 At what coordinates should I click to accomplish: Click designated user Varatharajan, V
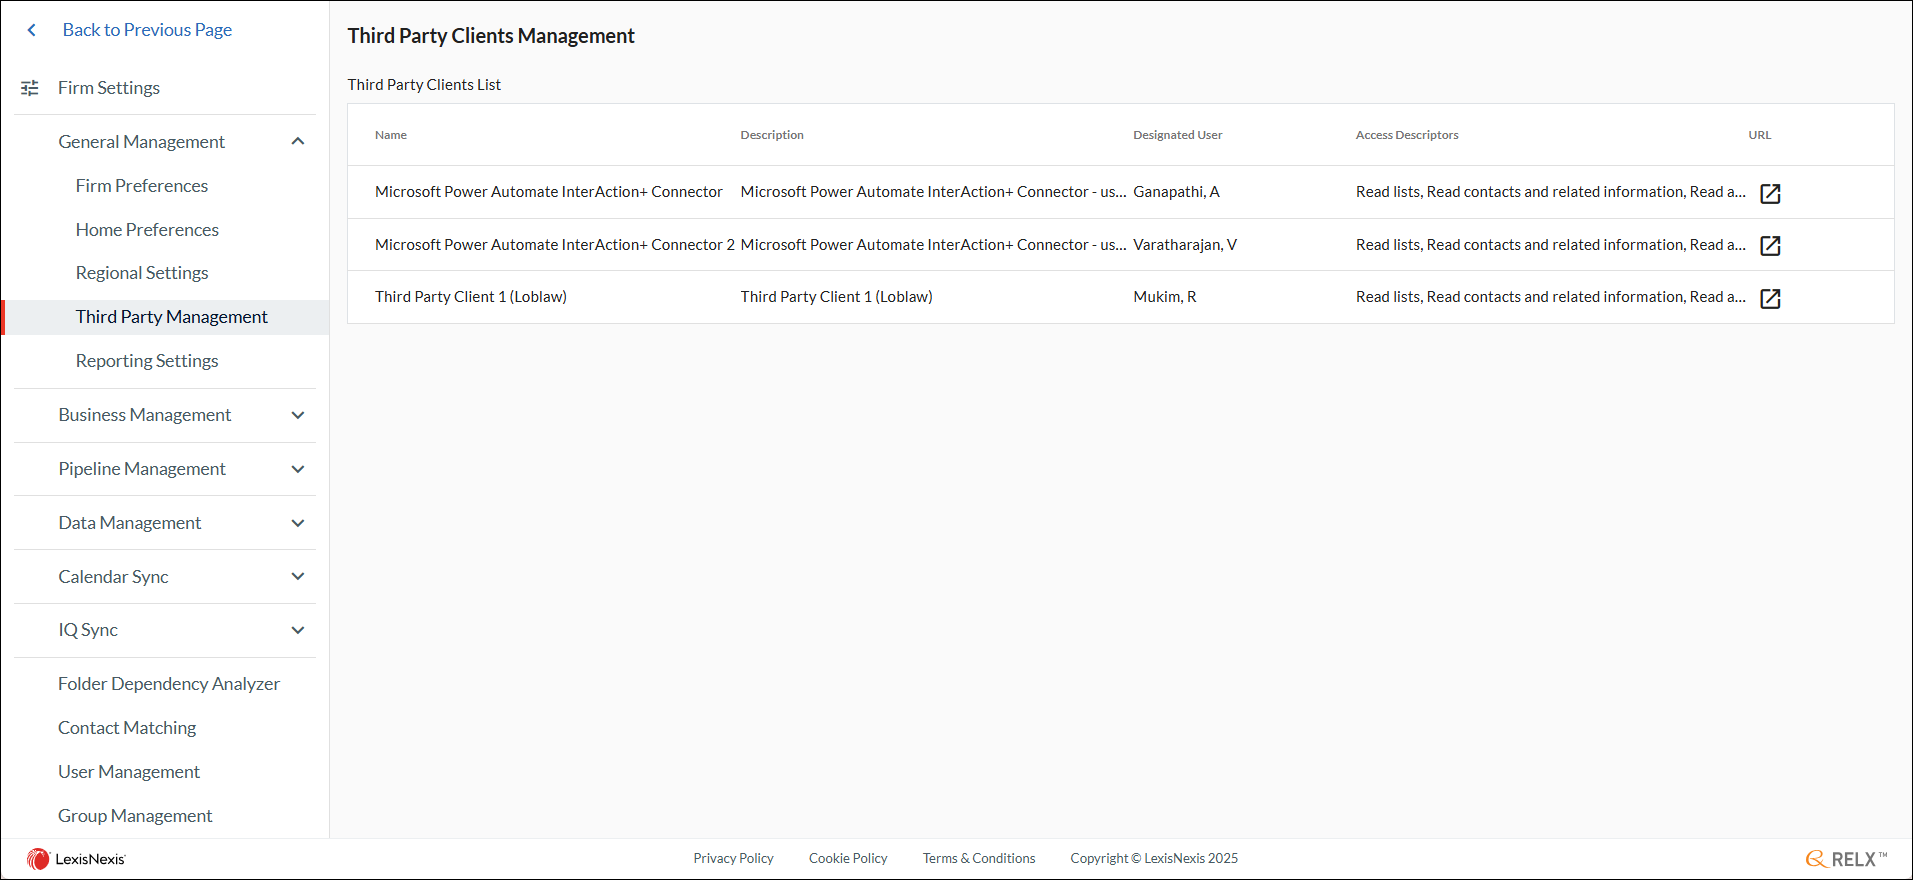pyautogui.click(x=1185, y=245)
